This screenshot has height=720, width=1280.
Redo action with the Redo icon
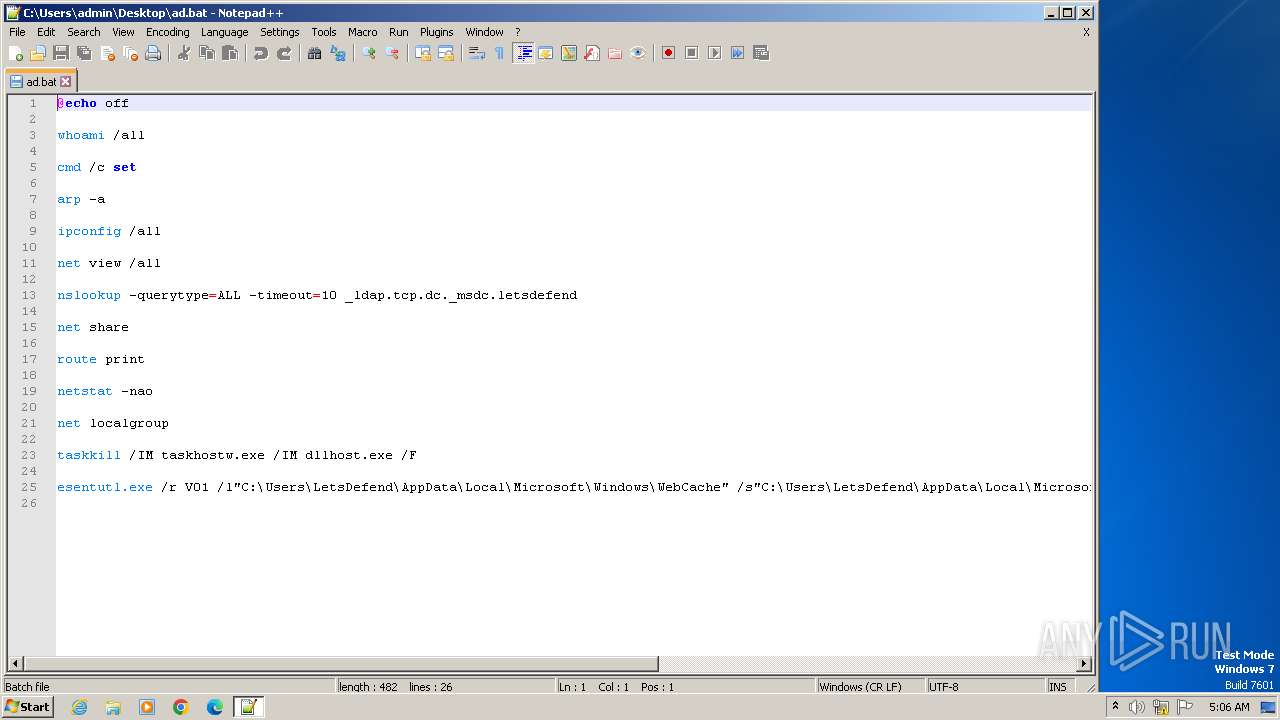[284, 53]
